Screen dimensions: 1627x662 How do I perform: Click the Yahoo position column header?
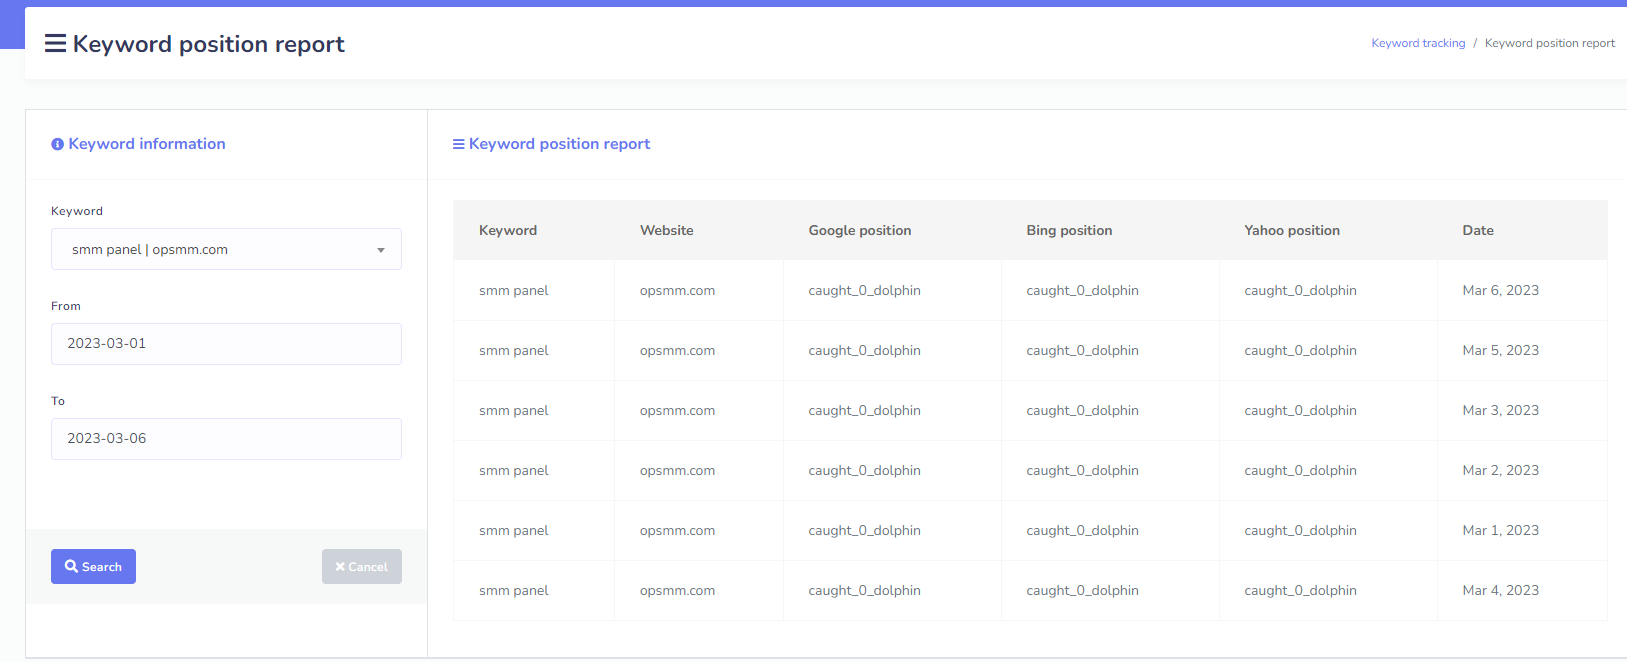tap(1291, 230)
